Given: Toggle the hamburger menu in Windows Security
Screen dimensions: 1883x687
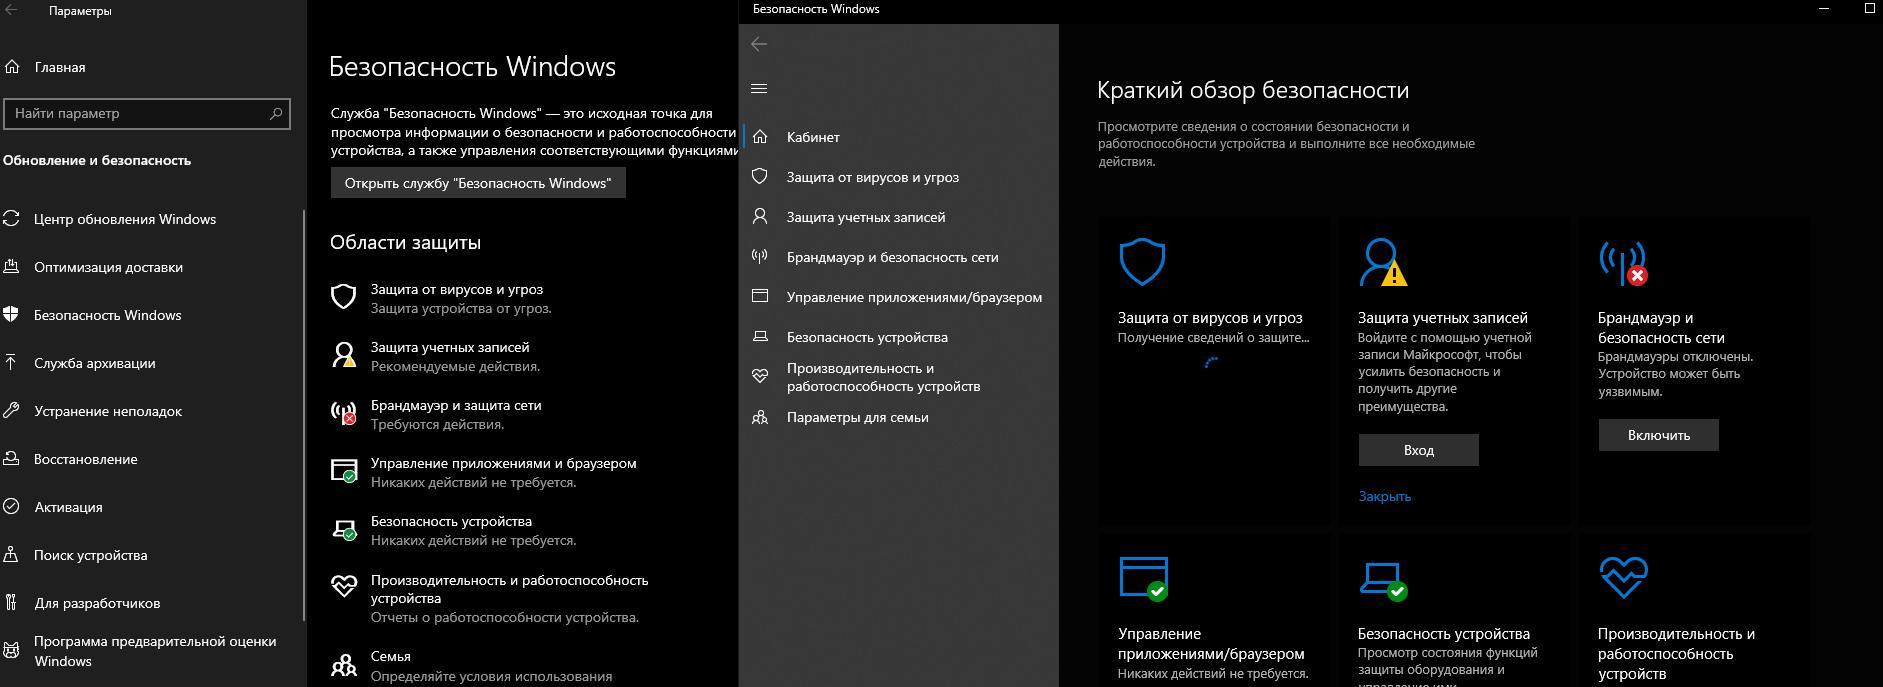Looking at the screenshot, I should [759, 88].
